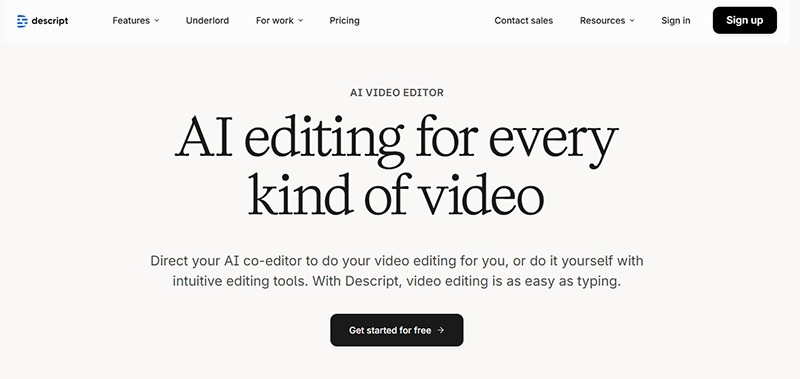This screenshot has width=800, height=379.
Task: Click the Get started for free button
Action: point(396,330)
